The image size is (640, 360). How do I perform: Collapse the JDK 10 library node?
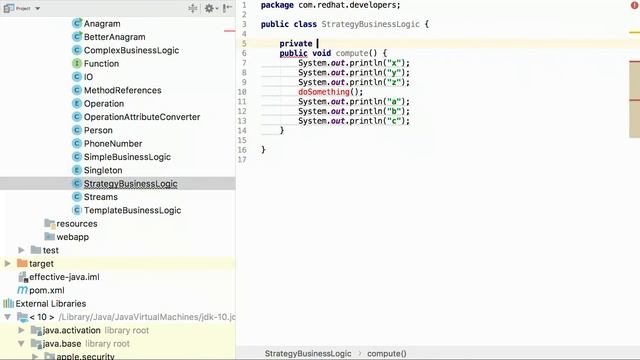click(x=7, y=317)
